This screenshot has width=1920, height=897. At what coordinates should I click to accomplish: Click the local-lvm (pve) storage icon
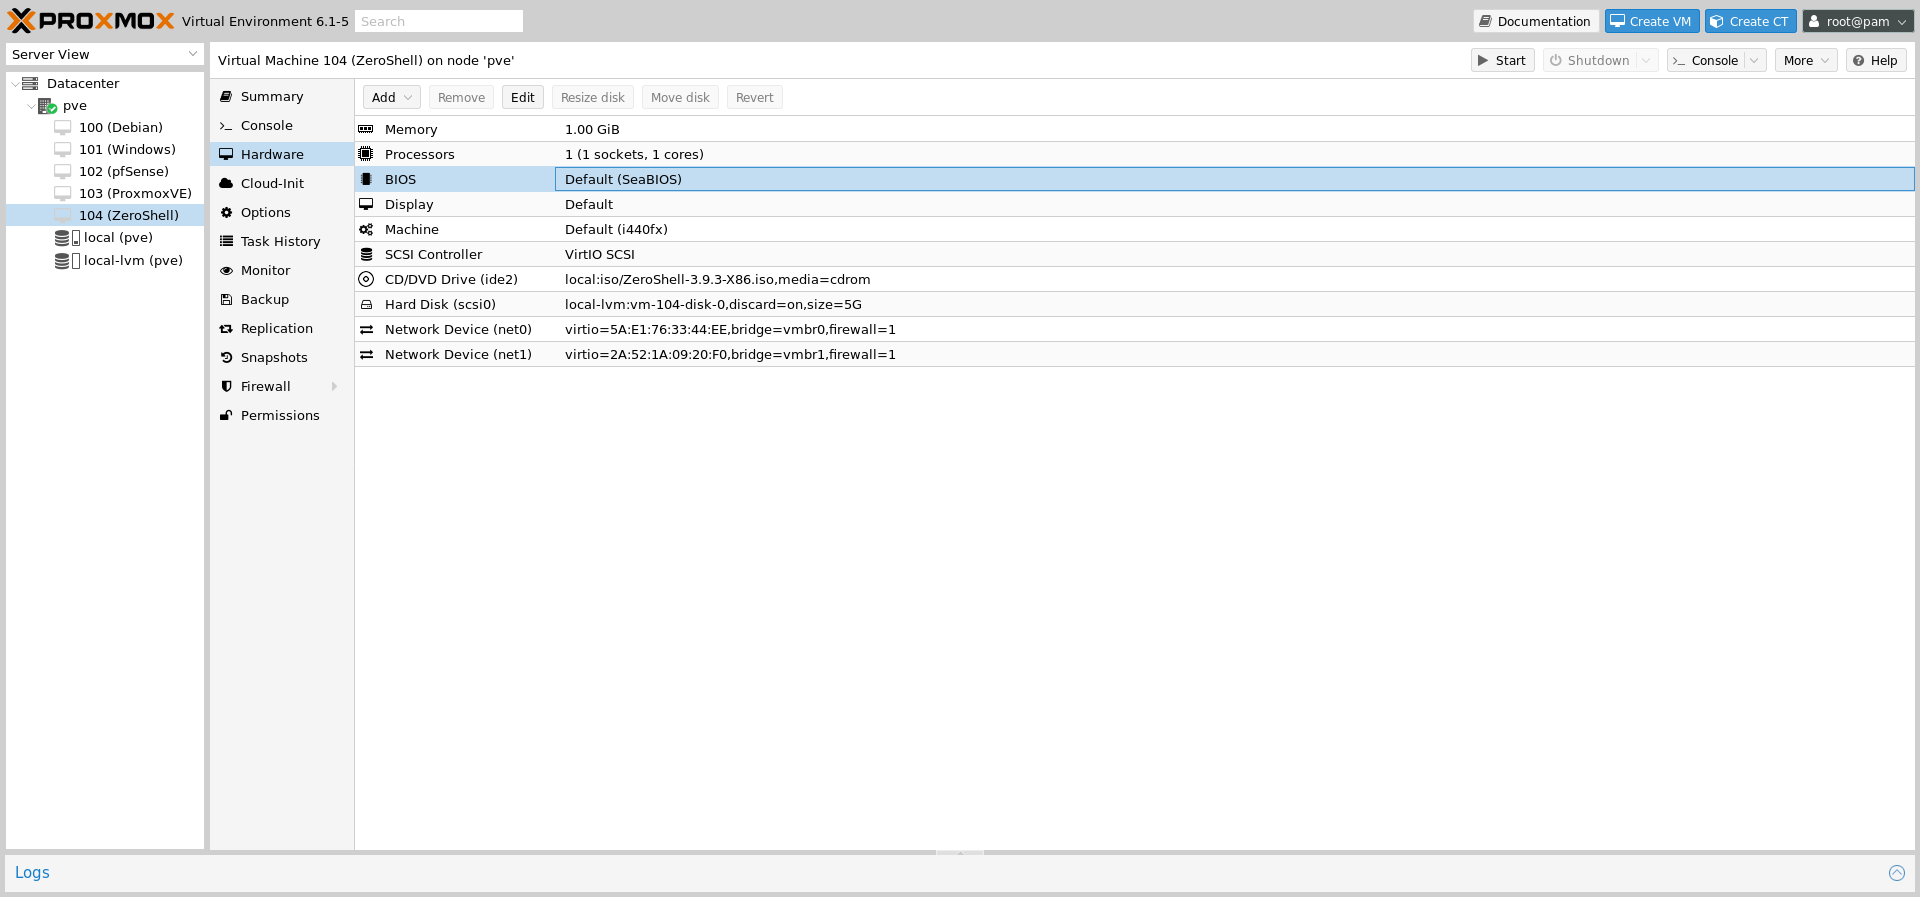67,260
